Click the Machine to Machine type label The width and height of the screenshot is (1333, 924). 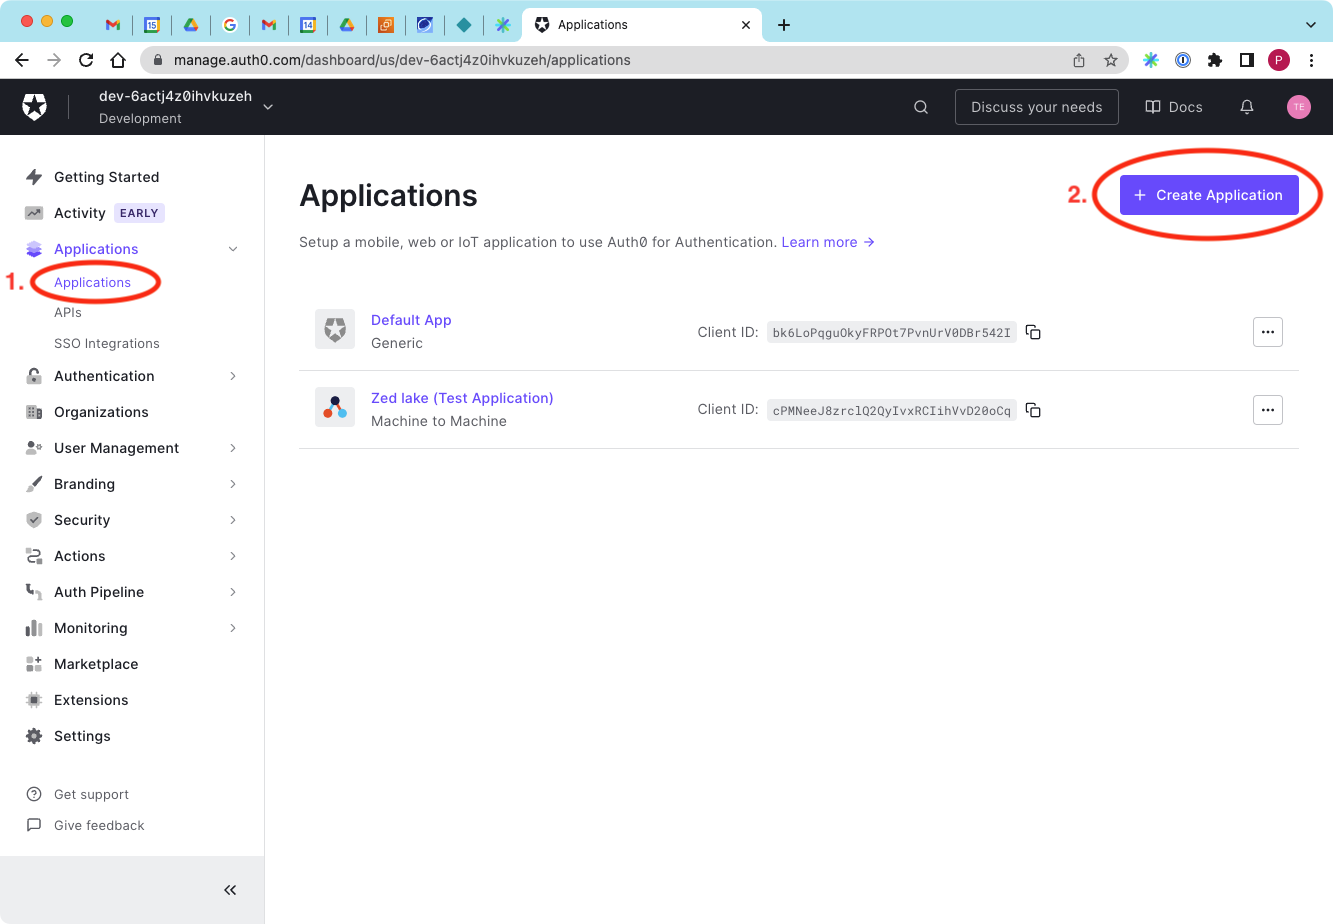439,422
